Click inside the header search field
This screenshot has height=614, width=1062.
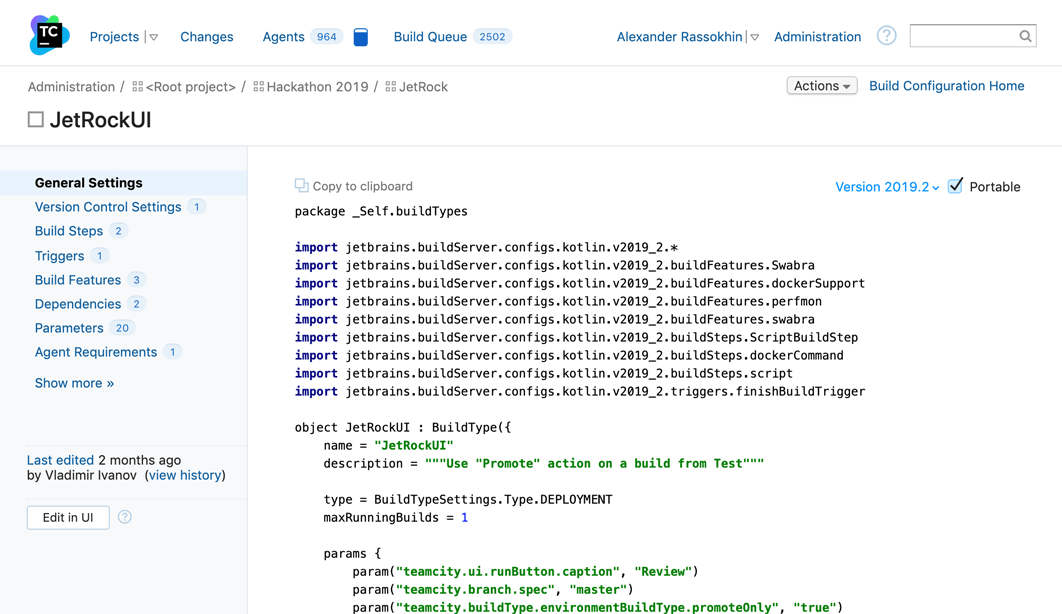(x=963, y=37)
